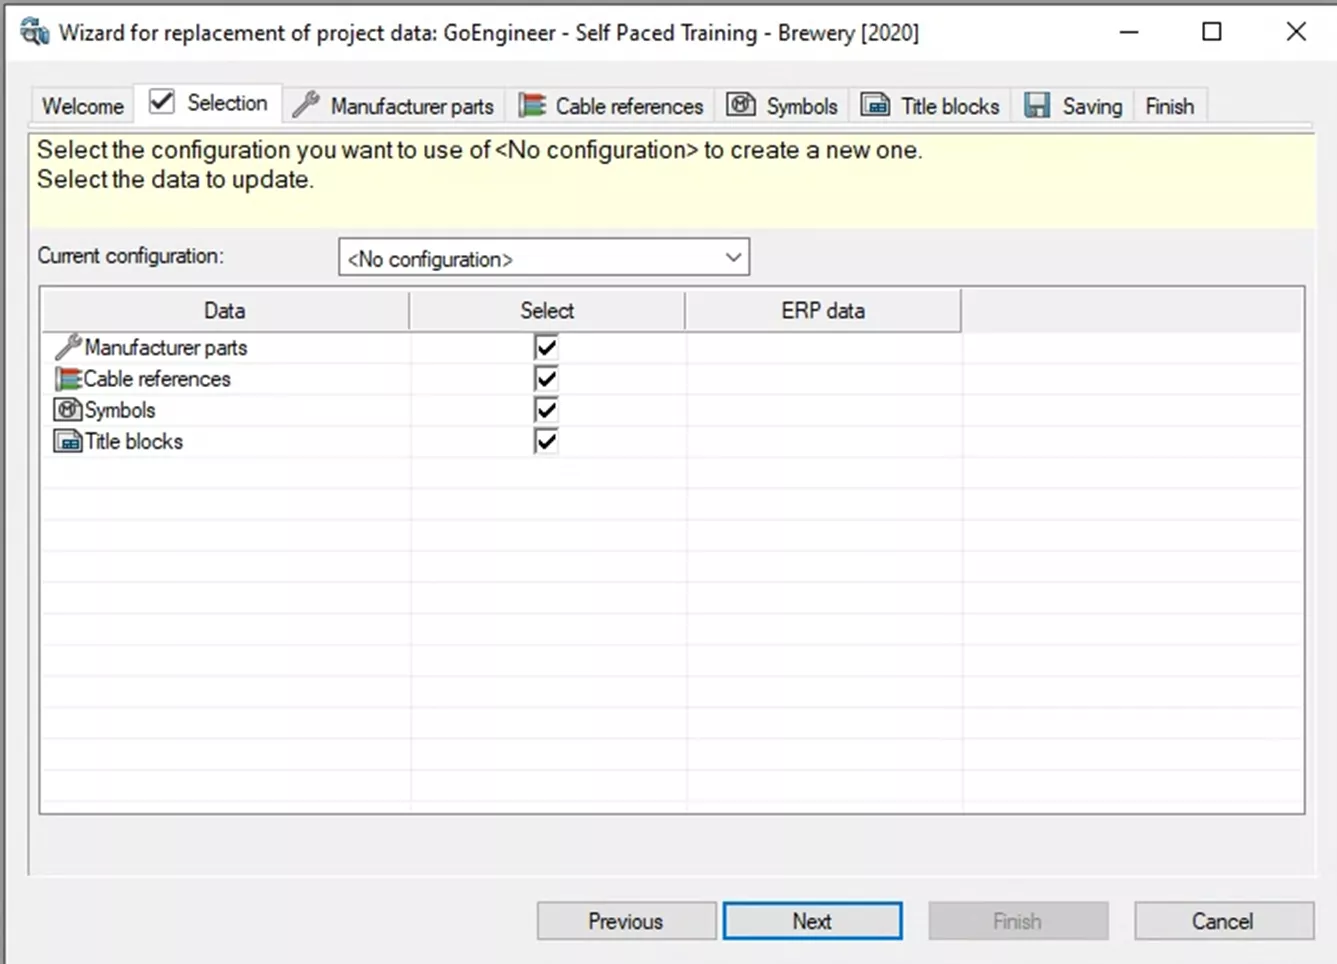Click the floppy disk Saving icon

pos(1037,105)
